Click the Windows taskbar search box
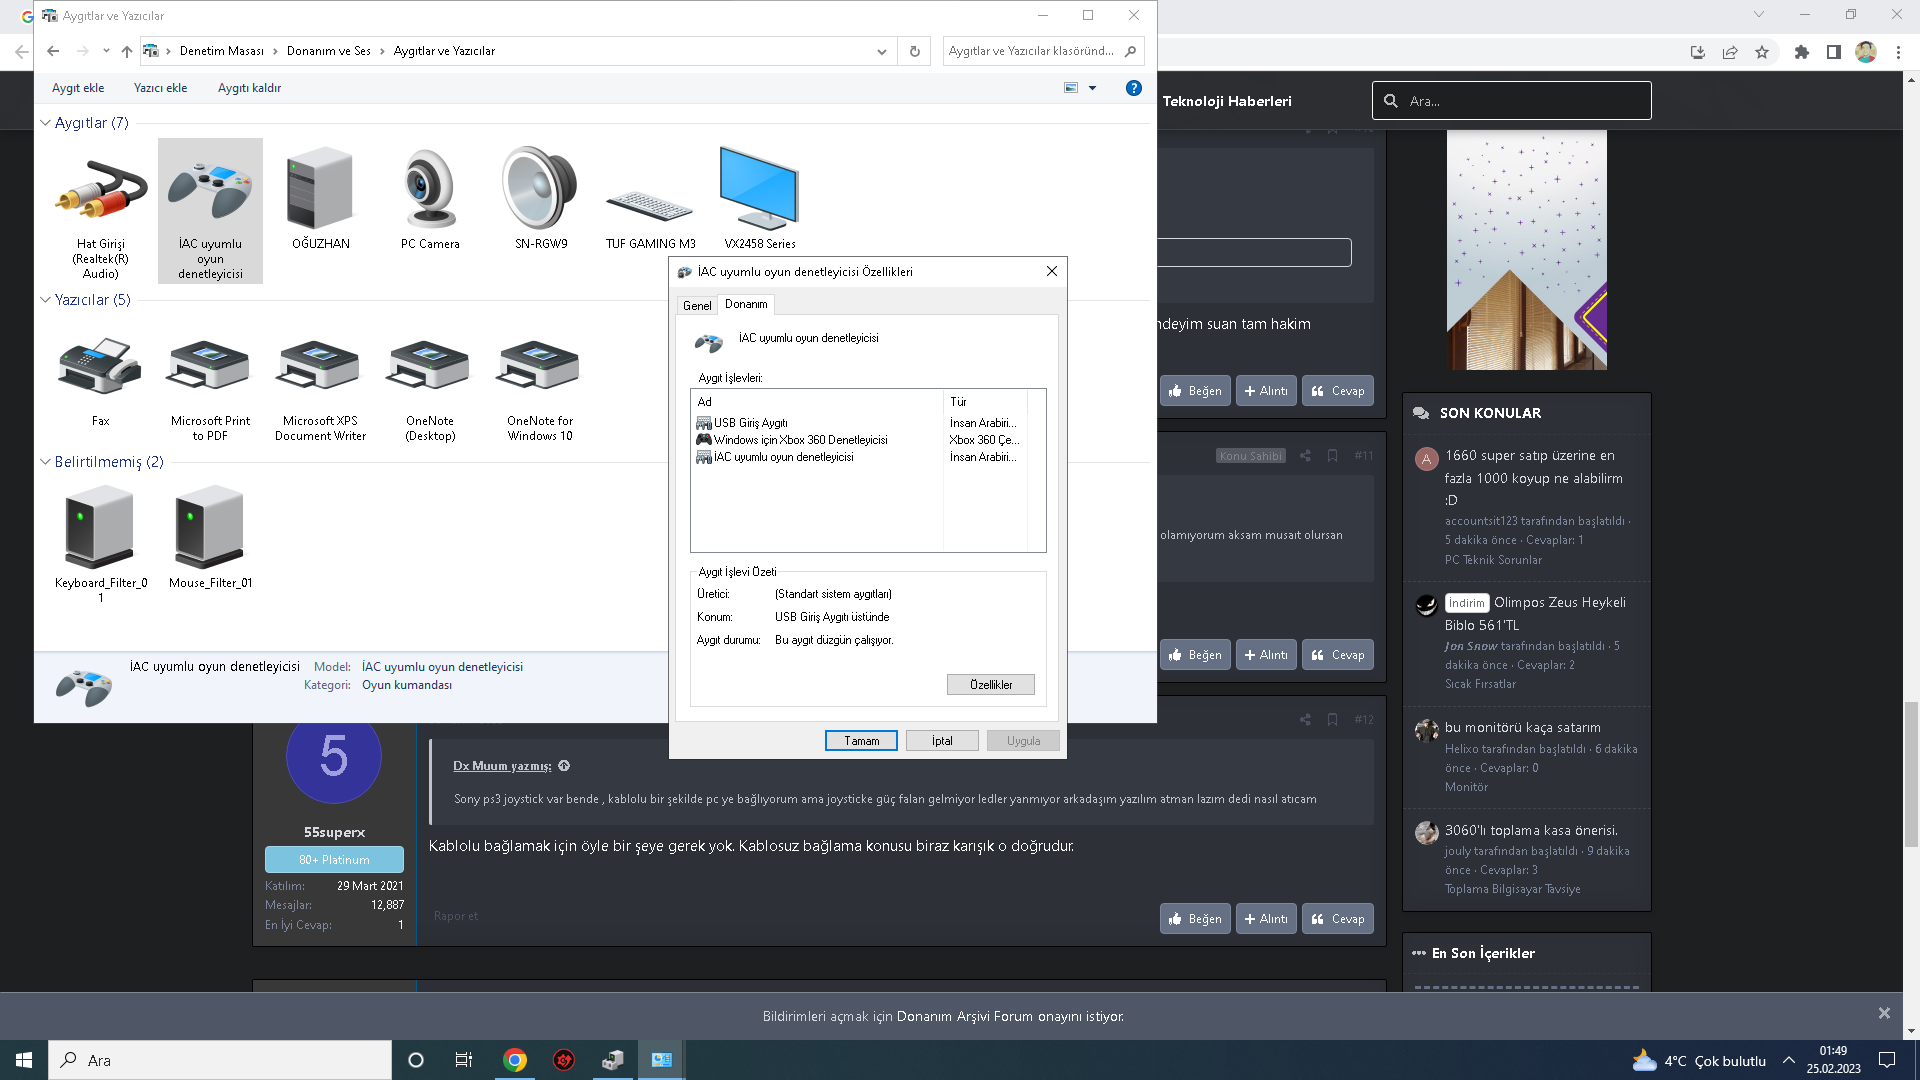 tap(220, 1060)
